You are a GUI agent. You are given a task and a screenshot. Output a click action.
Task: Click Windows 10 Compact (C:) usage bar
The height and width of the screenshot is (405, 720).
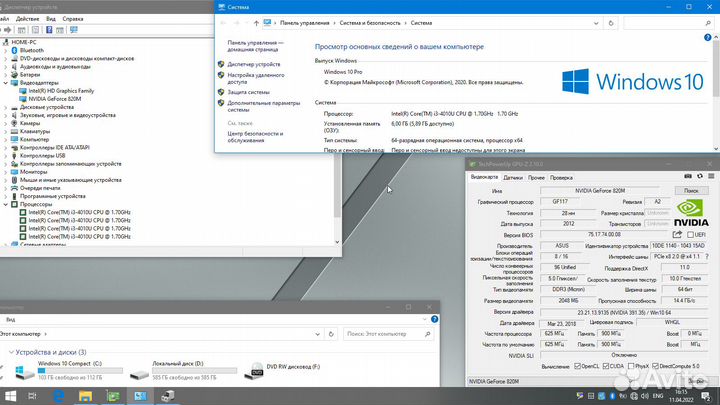(80, 371)
